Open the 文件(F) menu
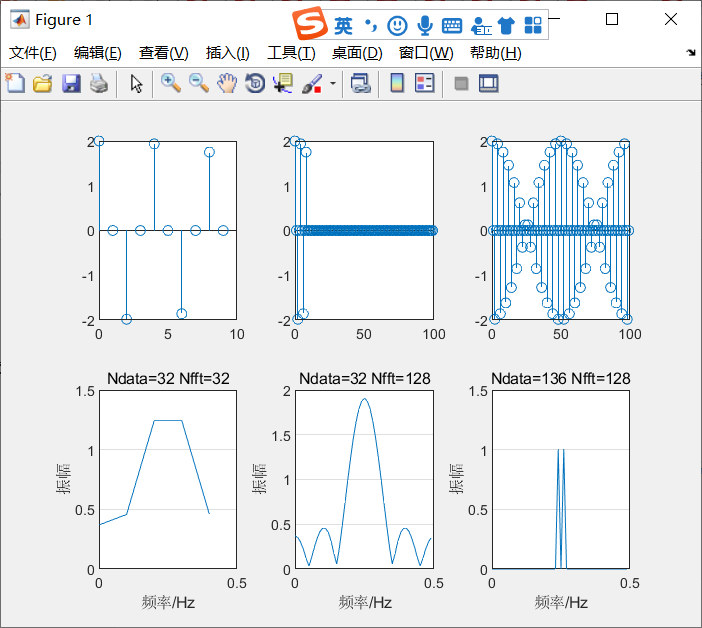 click(x=33, y=53)
